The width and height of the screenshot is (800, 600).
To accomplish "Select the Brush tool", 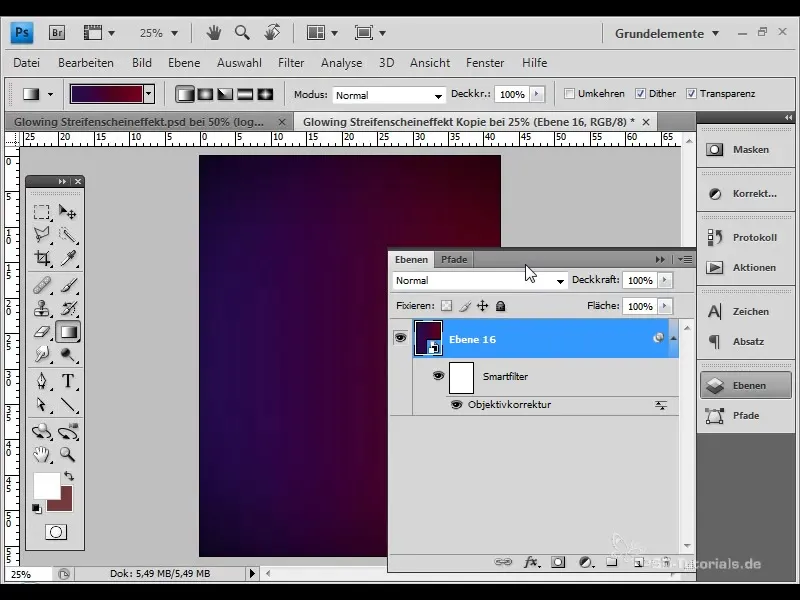I will point(67,285).
